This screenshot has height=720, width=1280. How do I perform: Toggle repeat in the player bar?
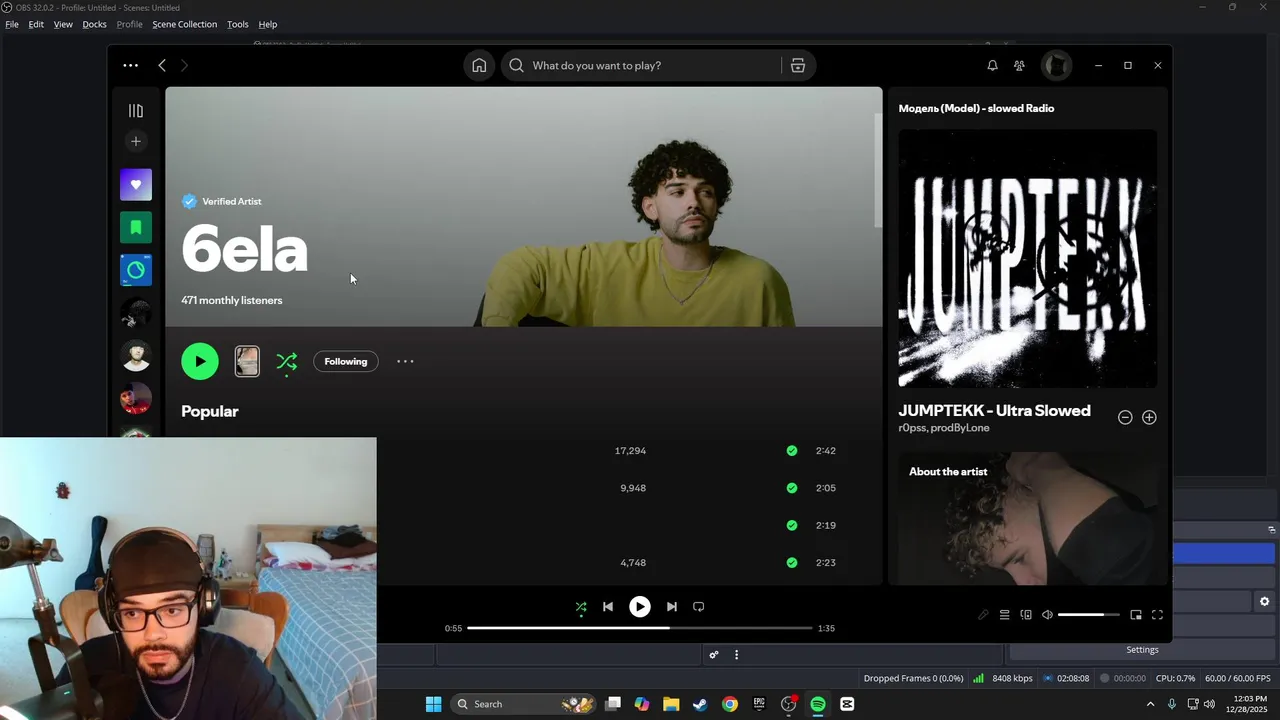(x=699, y=607)
